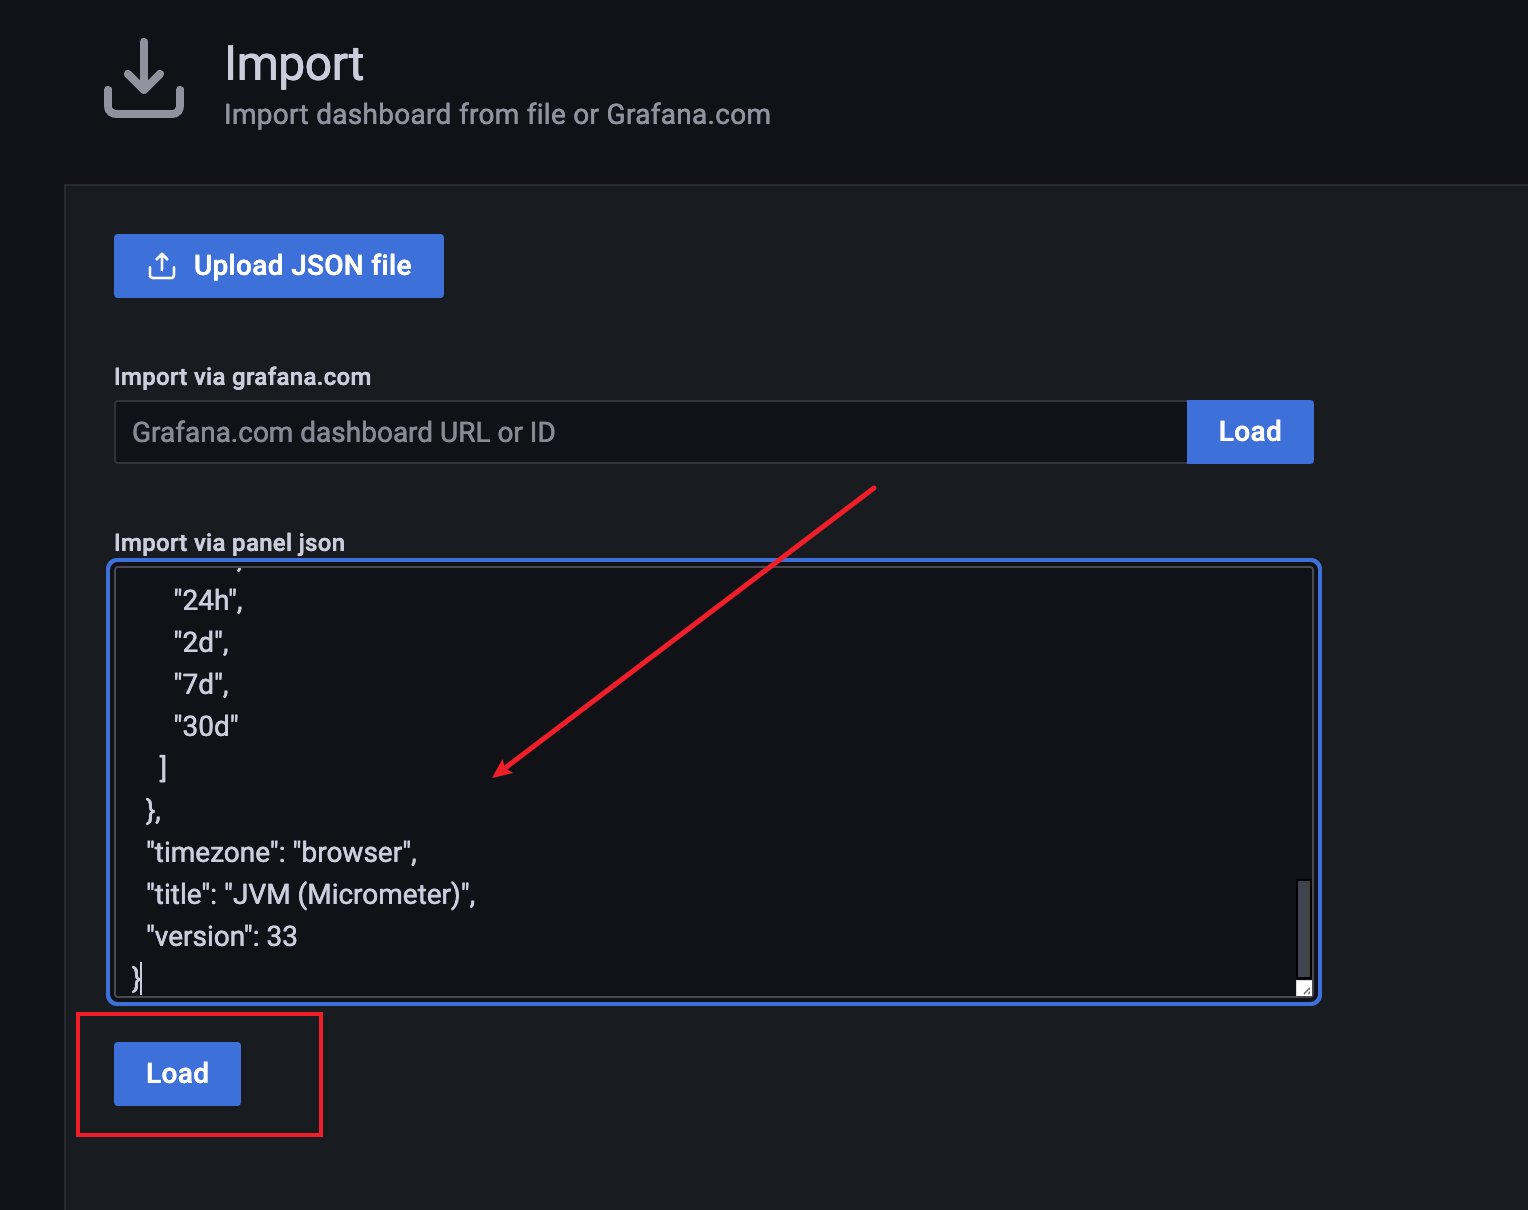Focus the Grafana.com dashboard URL field
The width and height of the screenshot is (1528, 1210).
pos(650,432)
